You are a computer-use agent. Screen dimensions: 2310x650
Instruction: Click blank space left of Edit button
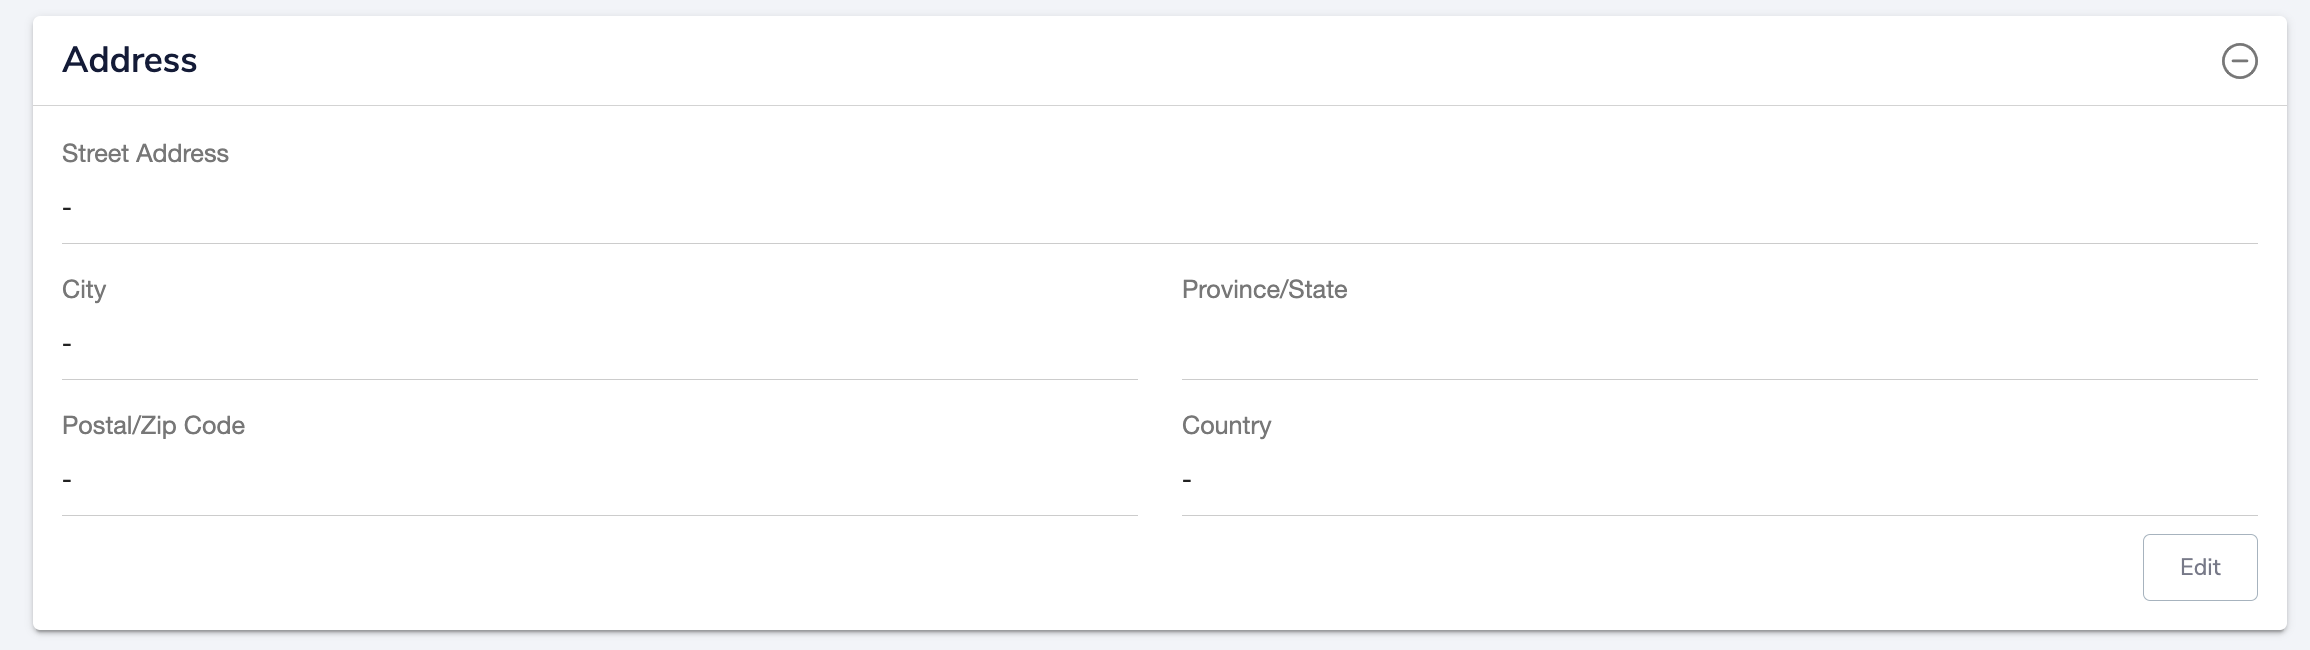(x=1100, y=567)
